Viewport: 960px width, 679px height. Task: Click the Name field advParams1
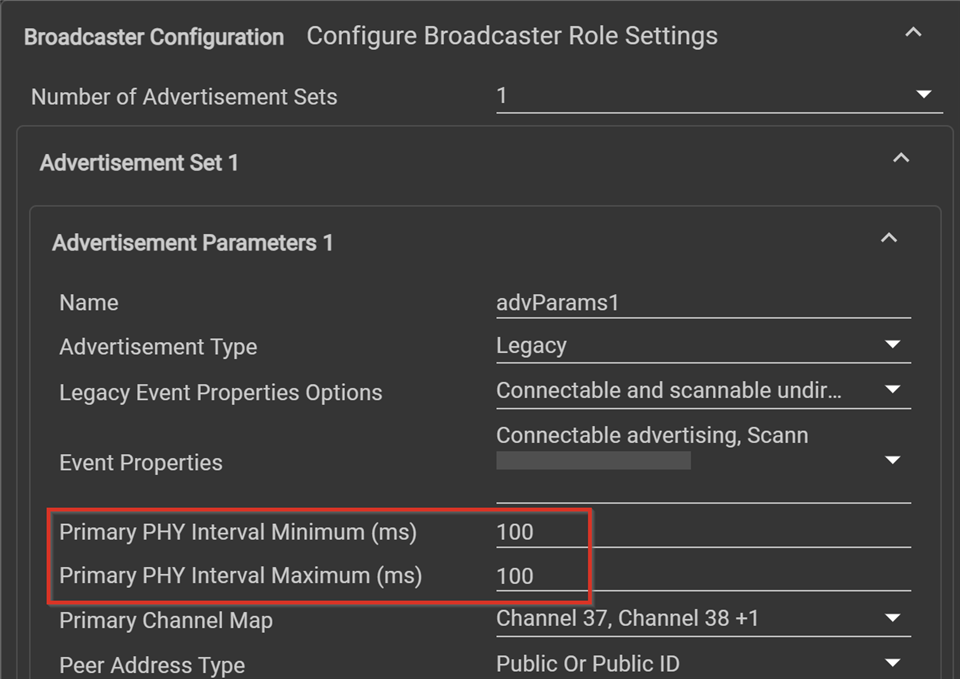(x=703, y=302)
